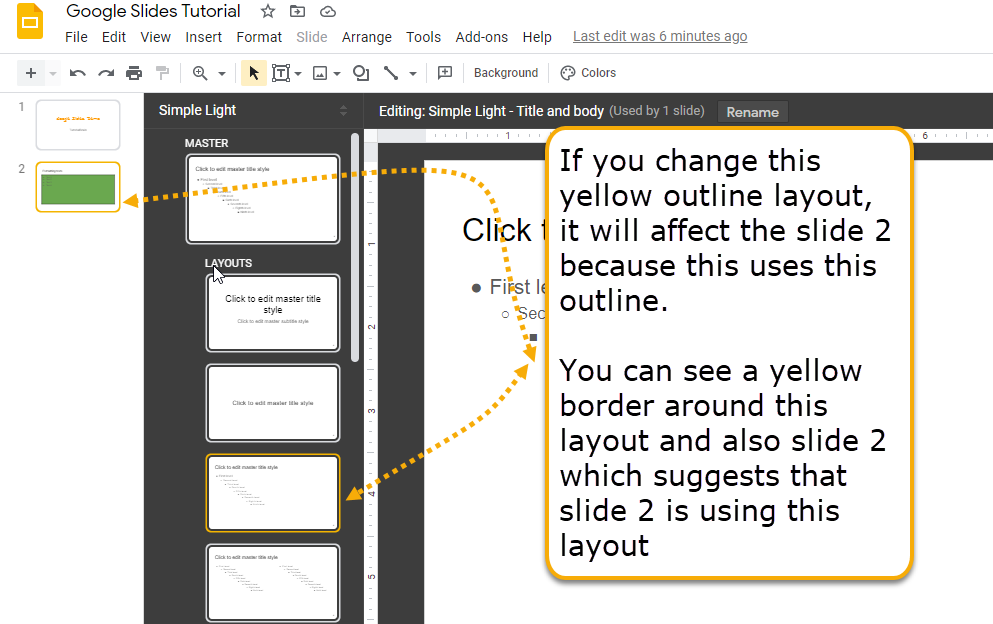The width and height of the screenshot is (993, 624).
Task: Redo the last action
Action: pyautogui.click(x=106, y=73)
